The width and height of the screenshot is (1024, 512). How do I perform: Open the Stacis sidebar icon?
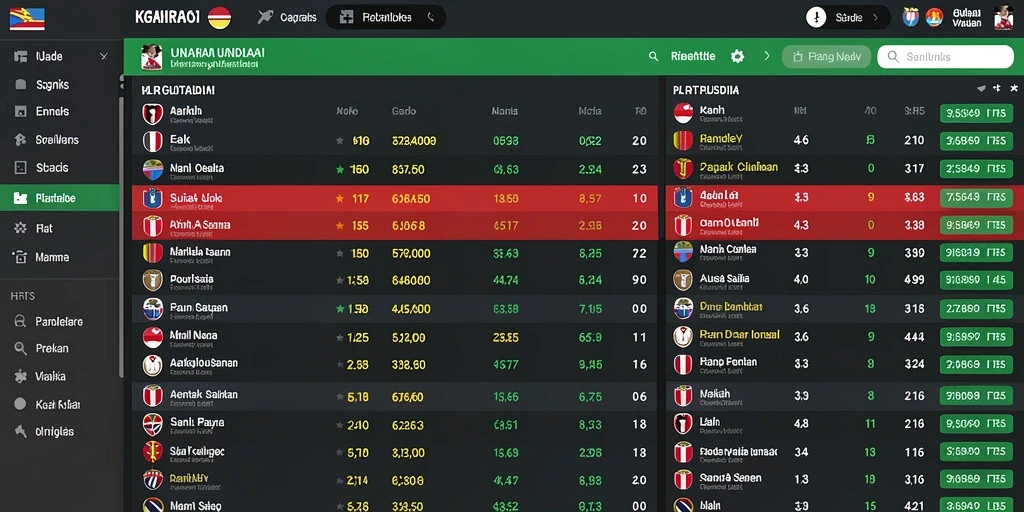coord(21,168)
